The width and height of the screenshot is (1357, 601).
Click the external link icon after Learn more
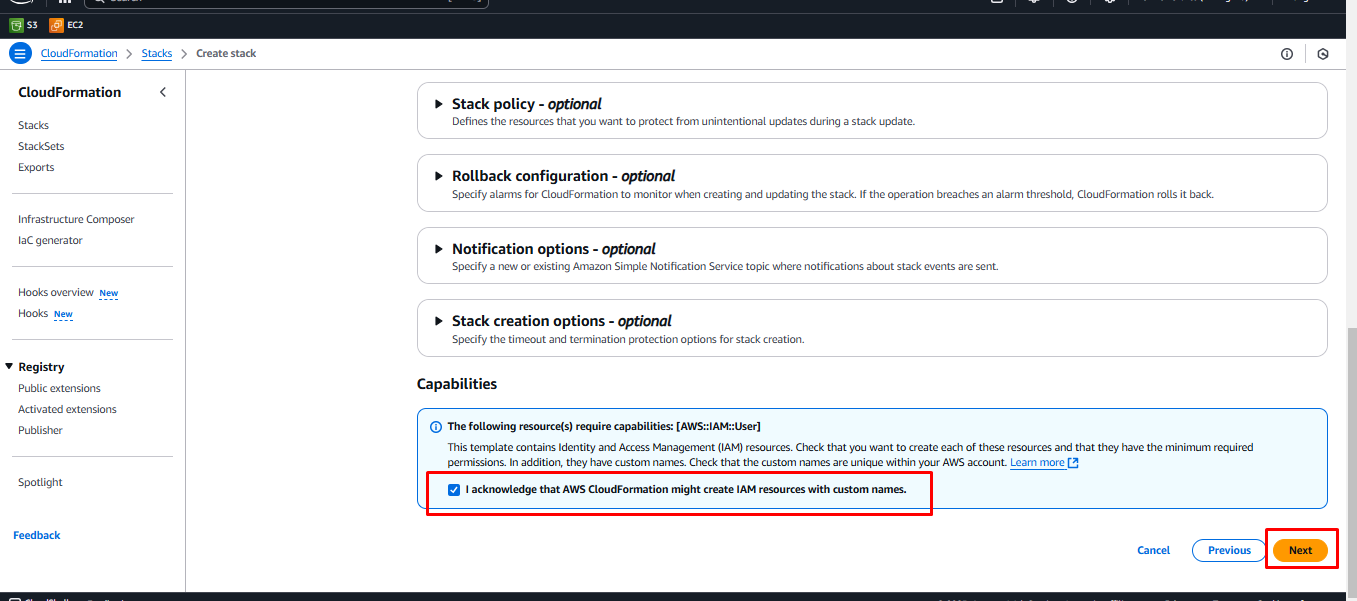pos(1073,463)
